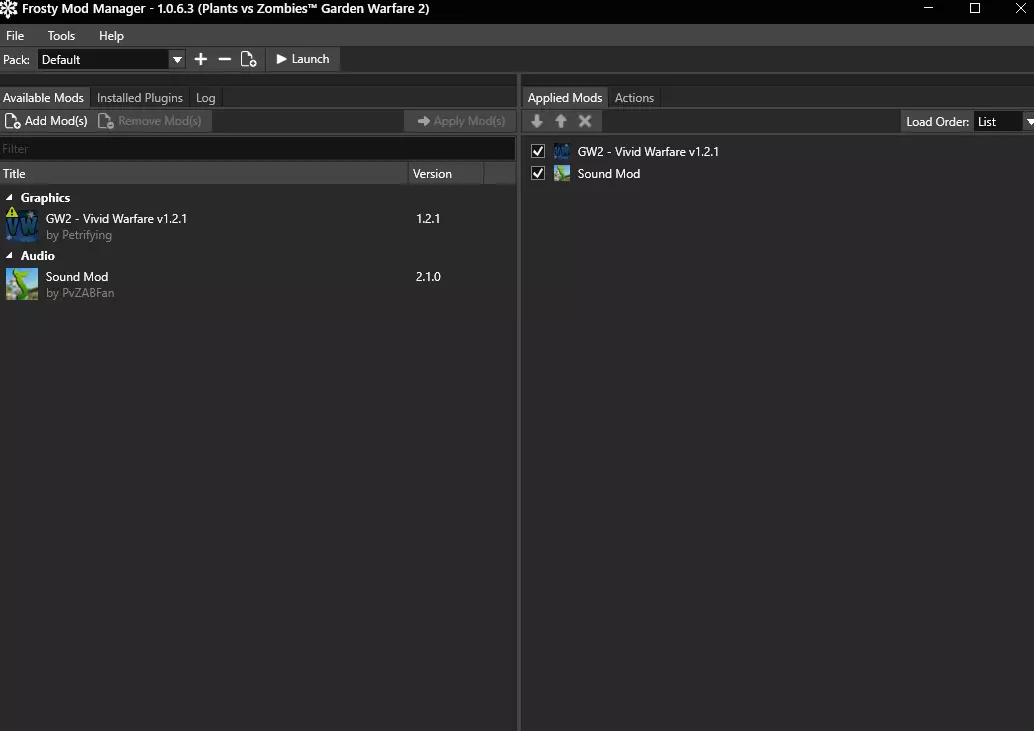Click into the Filter field
Viewport: 1034px width, 731px height.
point(258,149)
